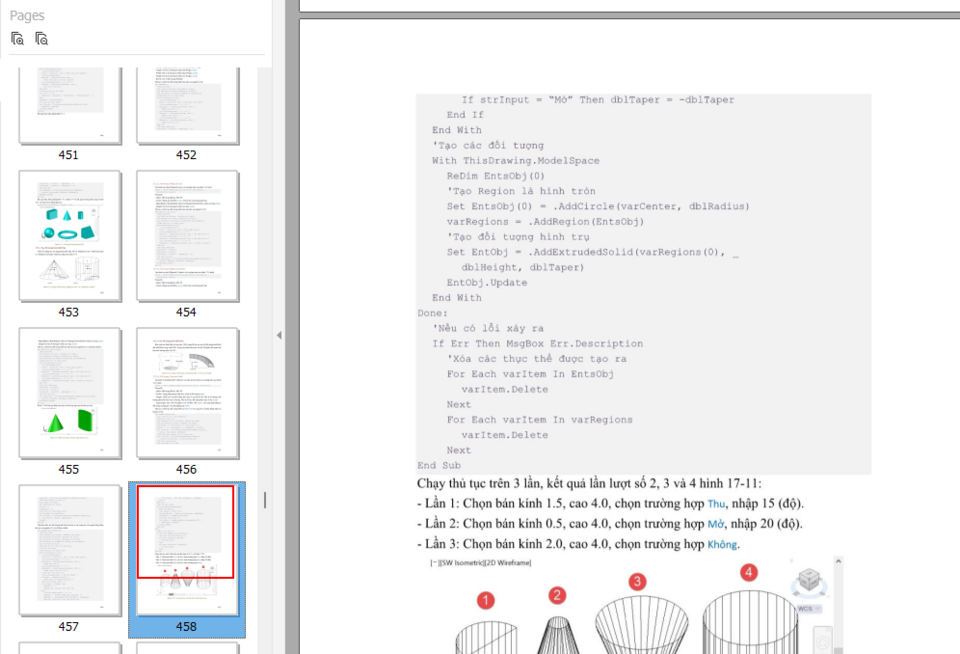
Task: Open the WCS dropdown in the figure
Action: [811, 608]
